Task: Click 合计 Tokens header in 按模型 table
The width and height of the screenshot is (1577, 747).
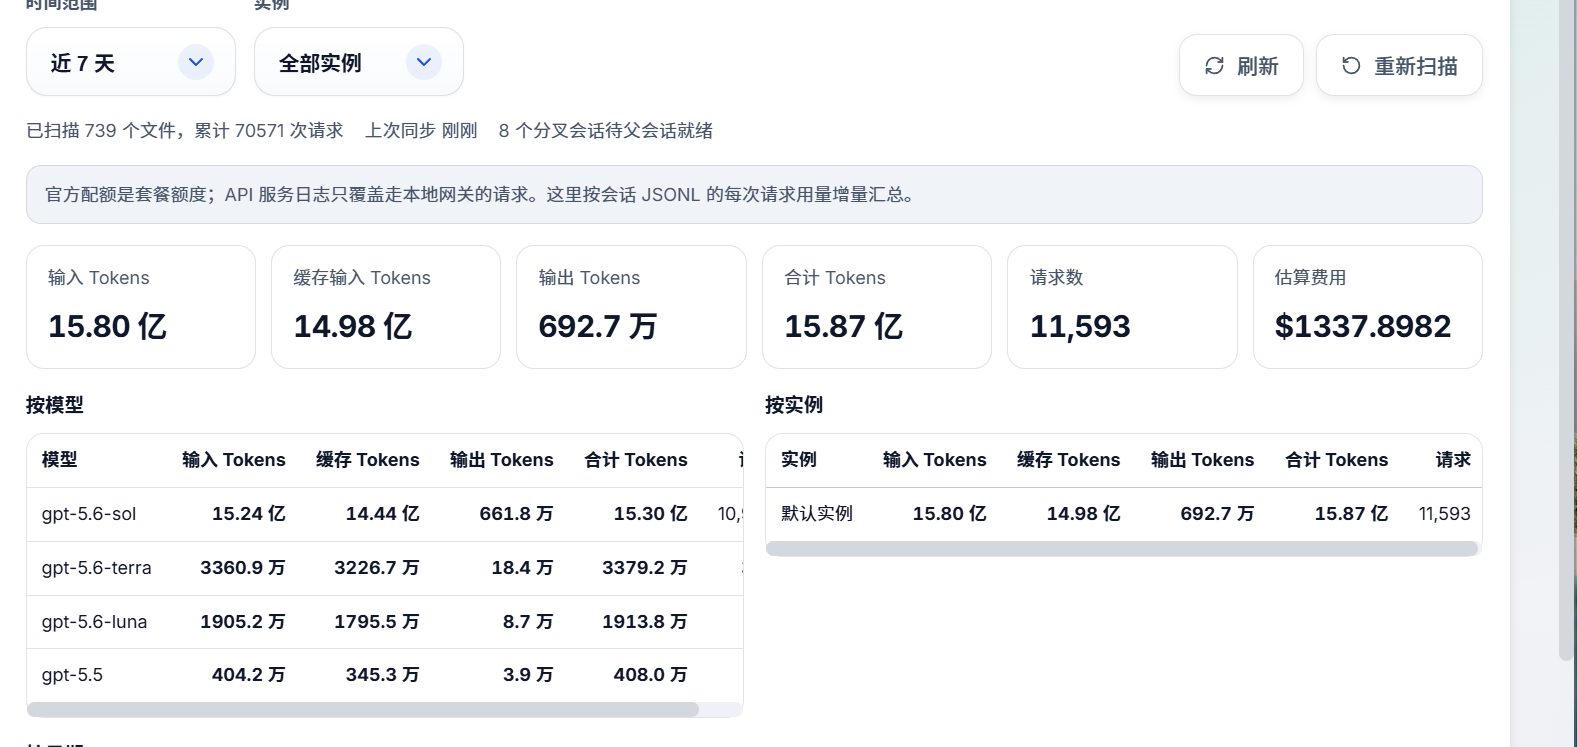Action: point(636,460)
